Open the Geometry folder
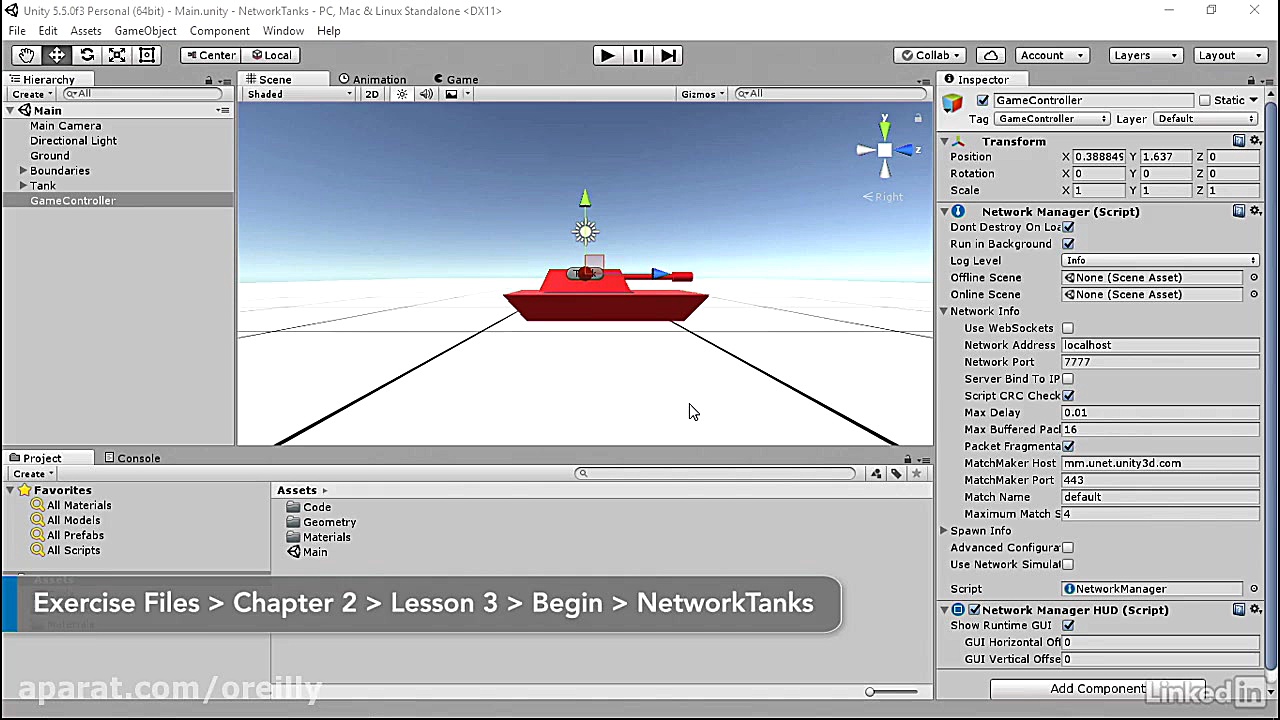 321,522
